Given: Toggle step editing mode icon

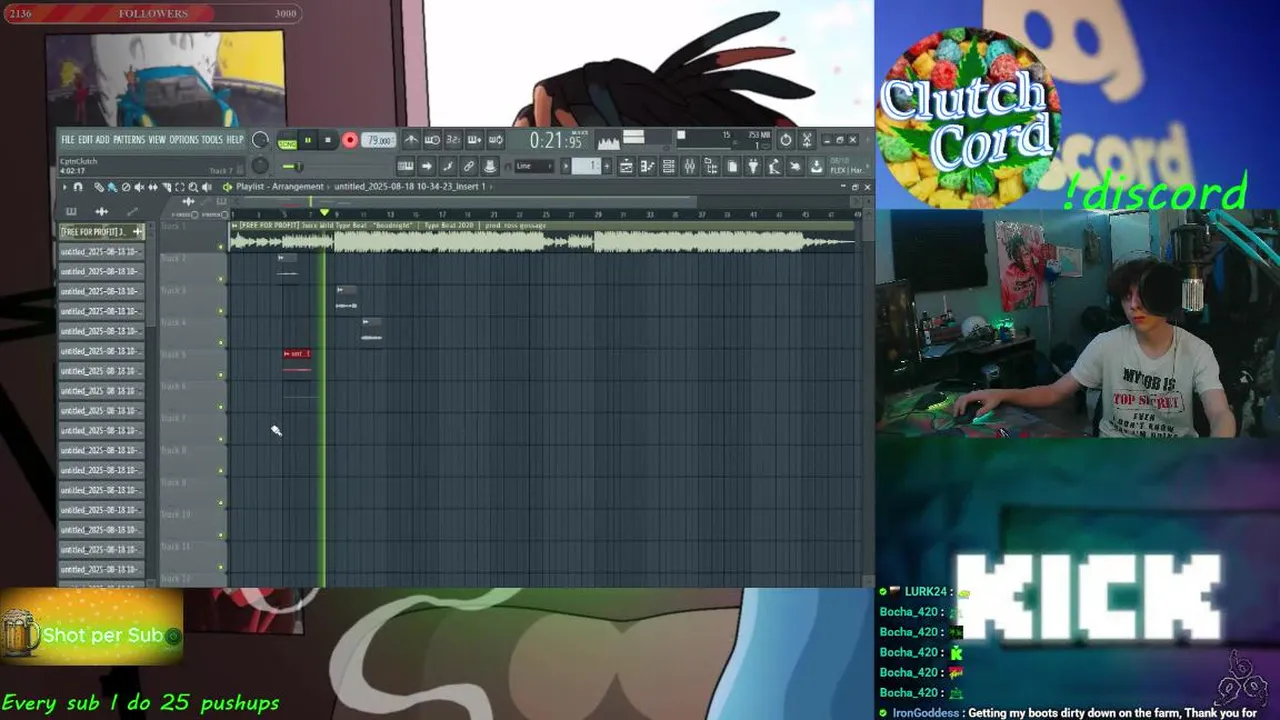Looking at the screenshot, I should tap(447, 166).
